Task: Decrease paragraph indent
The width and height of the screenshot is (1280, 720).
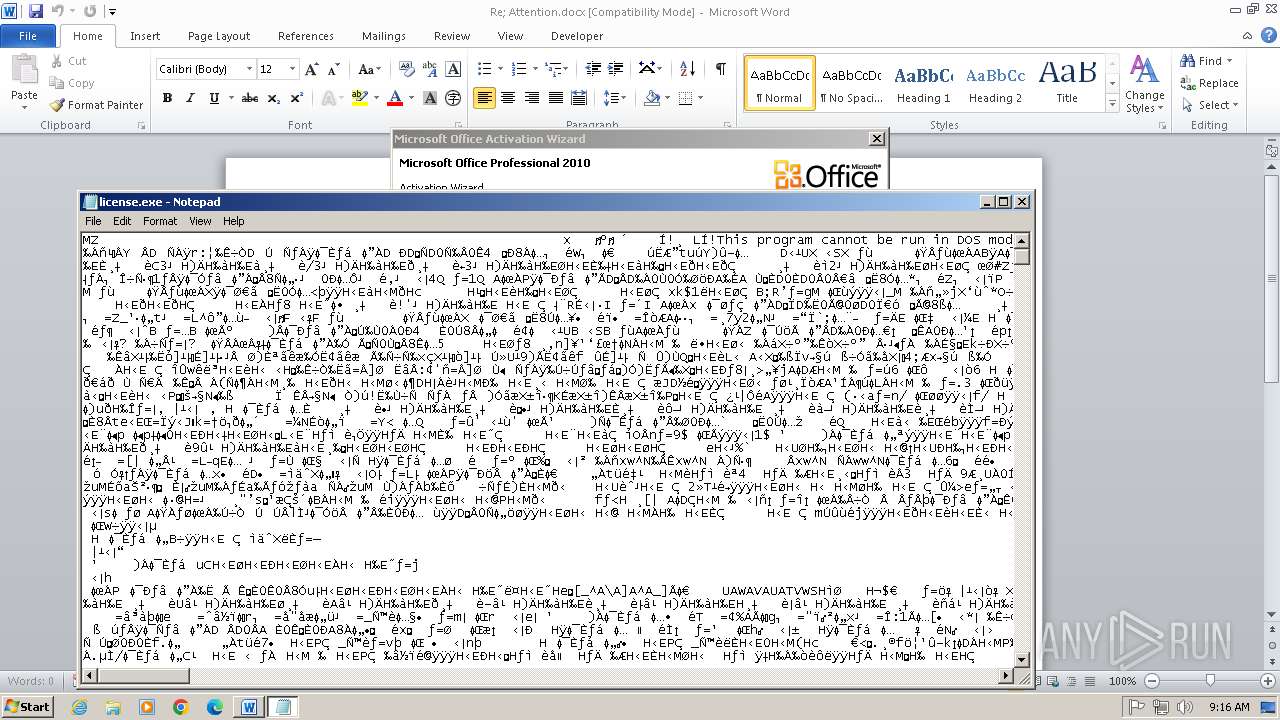Action: [x=593, y=69]
